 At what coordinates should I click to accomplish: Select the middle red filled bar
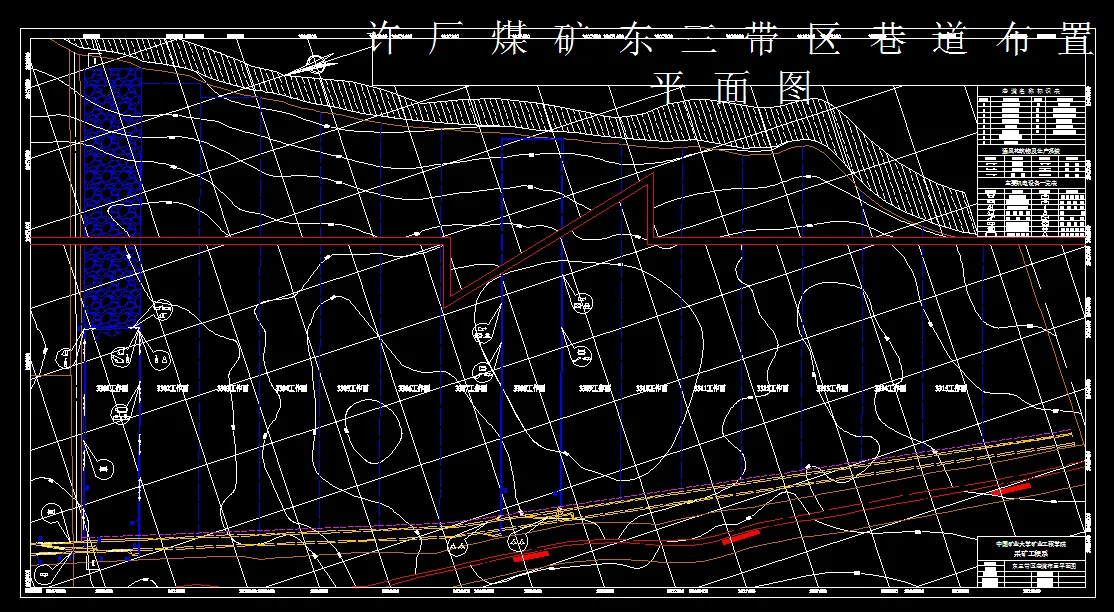tap(740, 536)
